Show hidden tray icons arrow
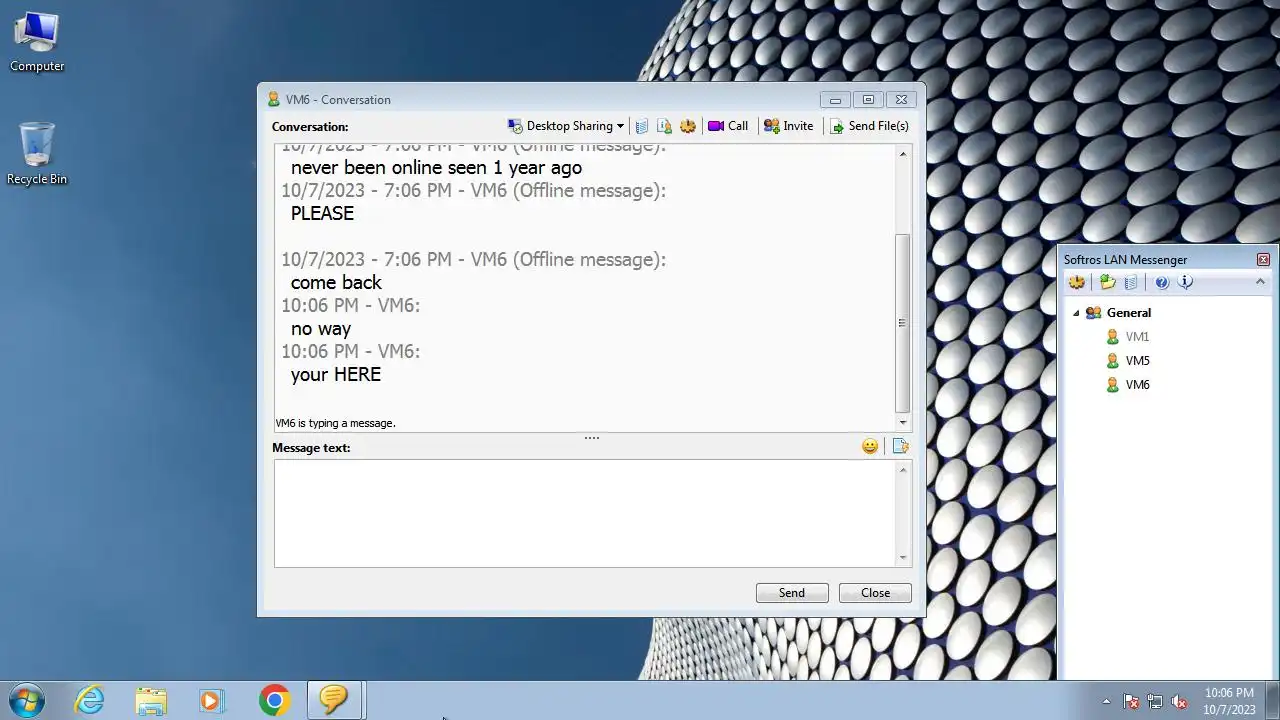The height and width of the screenshot is (720, 1280). coord(1106,701)
